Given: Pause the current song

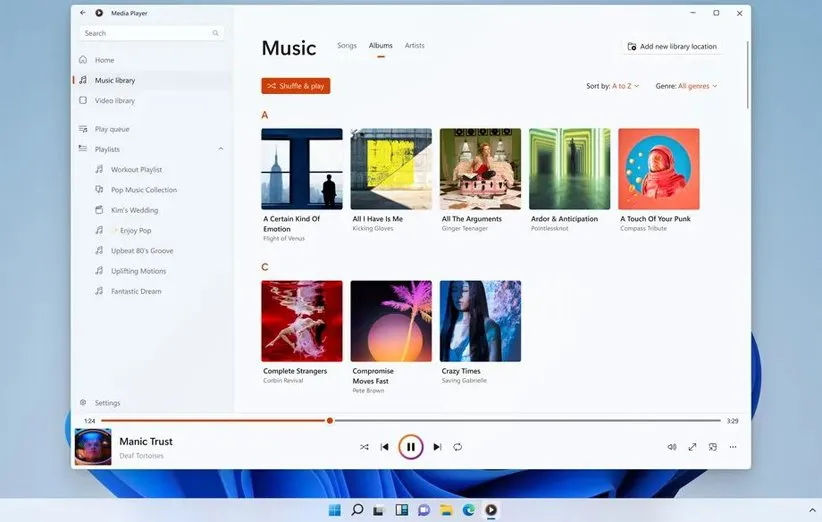Looking at the screenshot, I should point(410,447).
